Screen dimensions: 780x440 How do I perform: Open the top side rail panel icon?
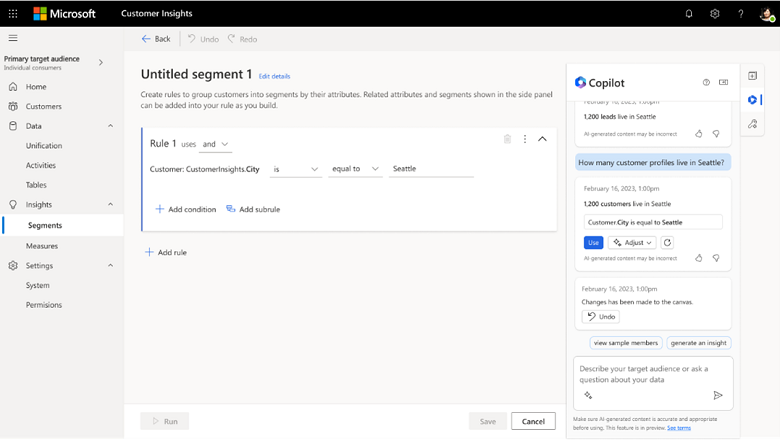tap(752, 76)
